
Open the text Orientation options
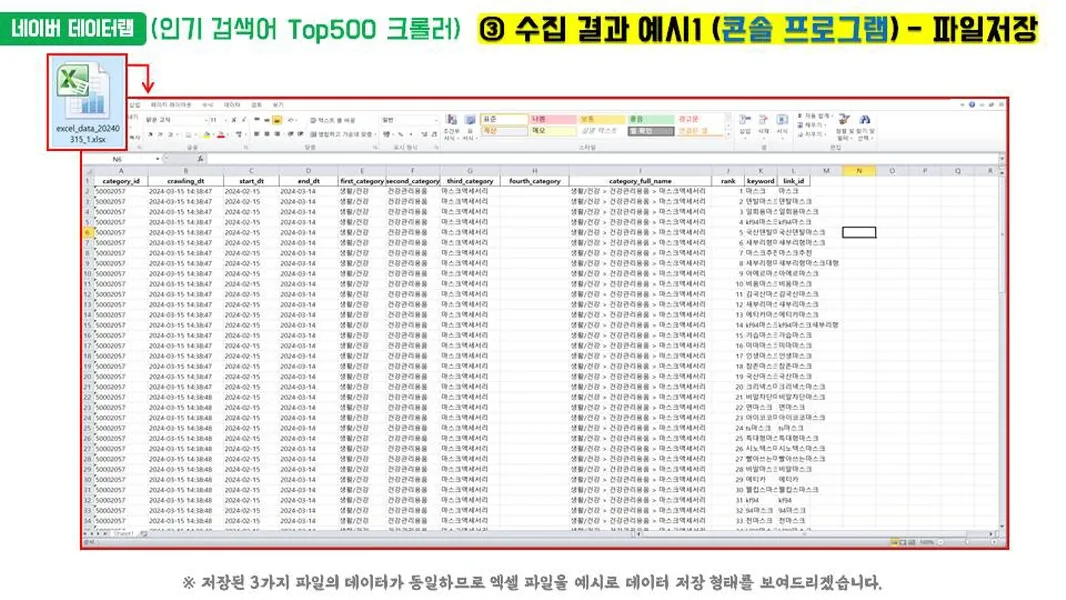[x=291, y=120]
